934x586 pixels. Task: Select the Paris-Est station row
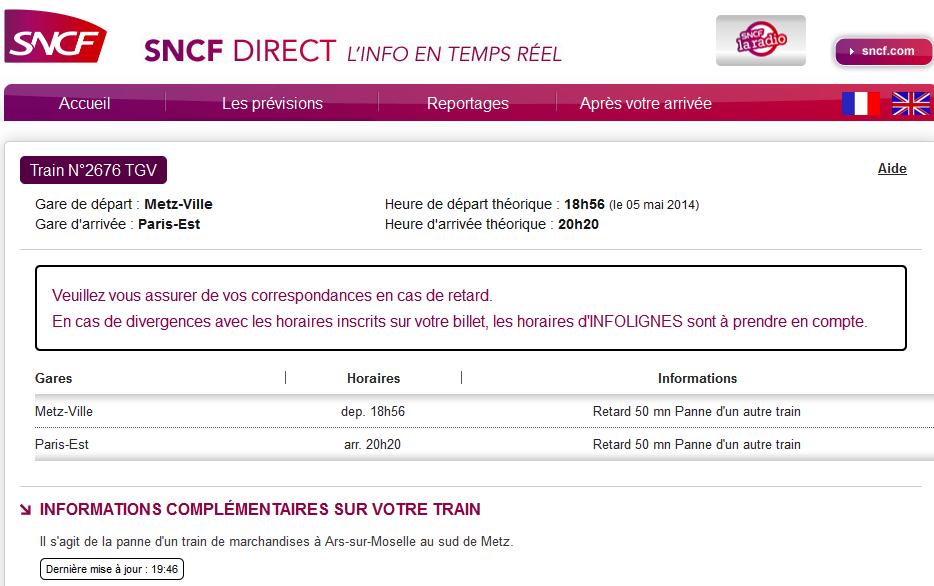tap(484, 444)
